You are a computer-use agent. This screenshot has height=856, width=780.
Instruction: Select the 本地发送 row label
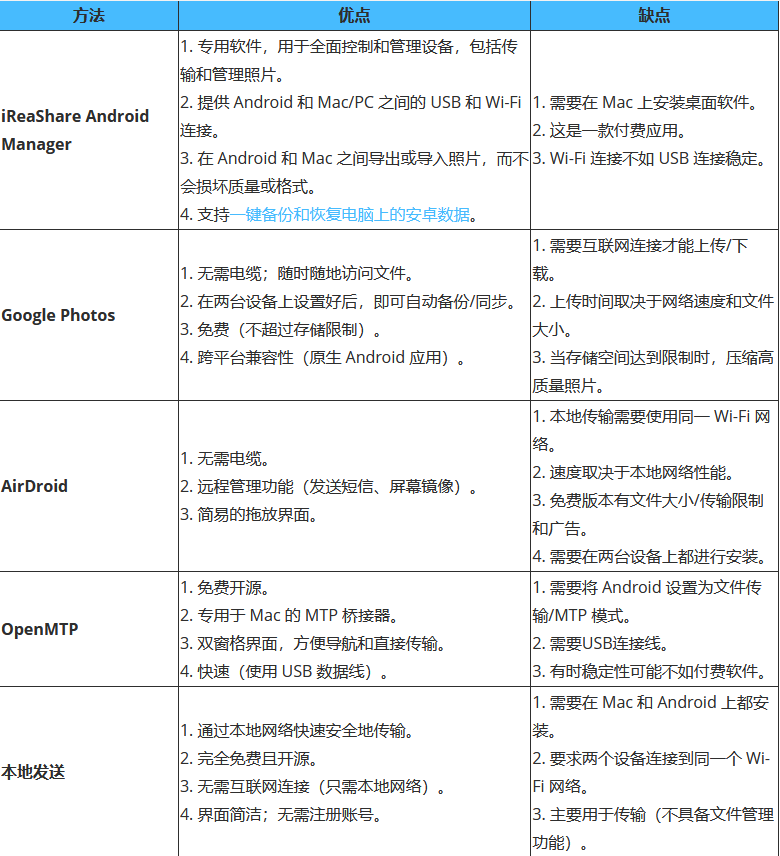click(x=33, y=772)
